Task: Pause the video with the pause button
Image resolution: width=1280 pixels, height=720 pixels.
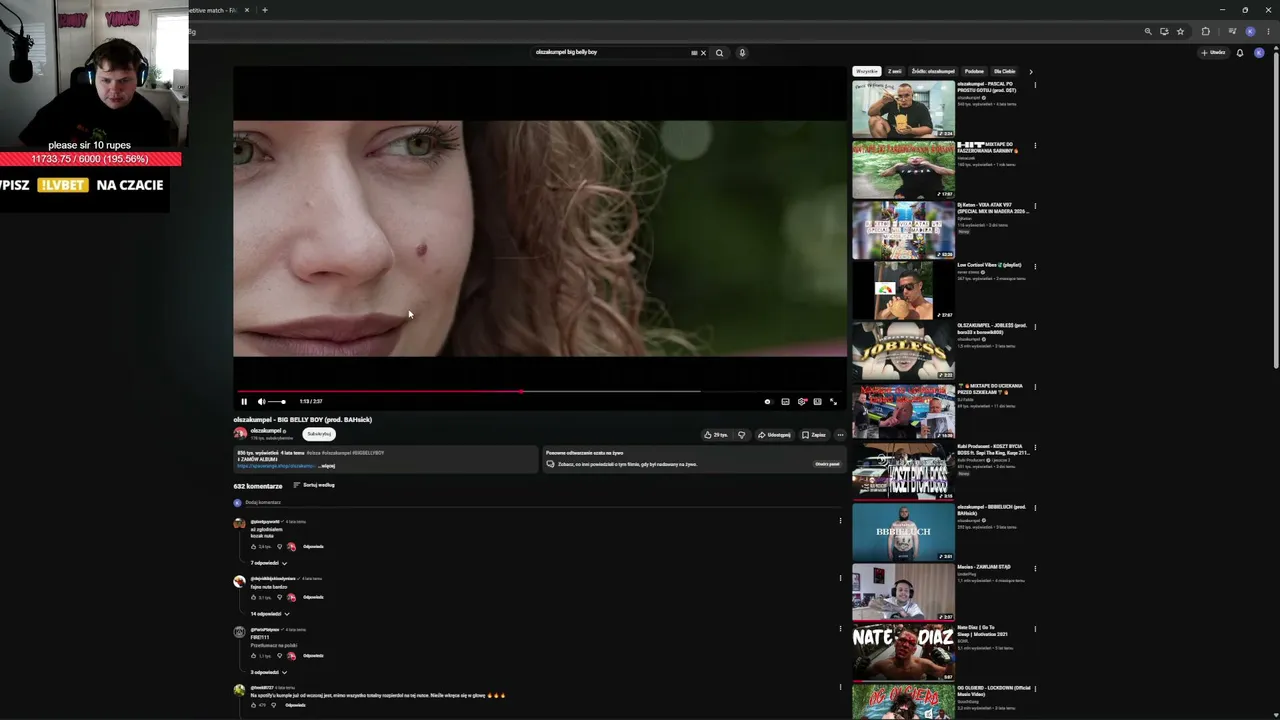Action: click(x=244, y=402)
